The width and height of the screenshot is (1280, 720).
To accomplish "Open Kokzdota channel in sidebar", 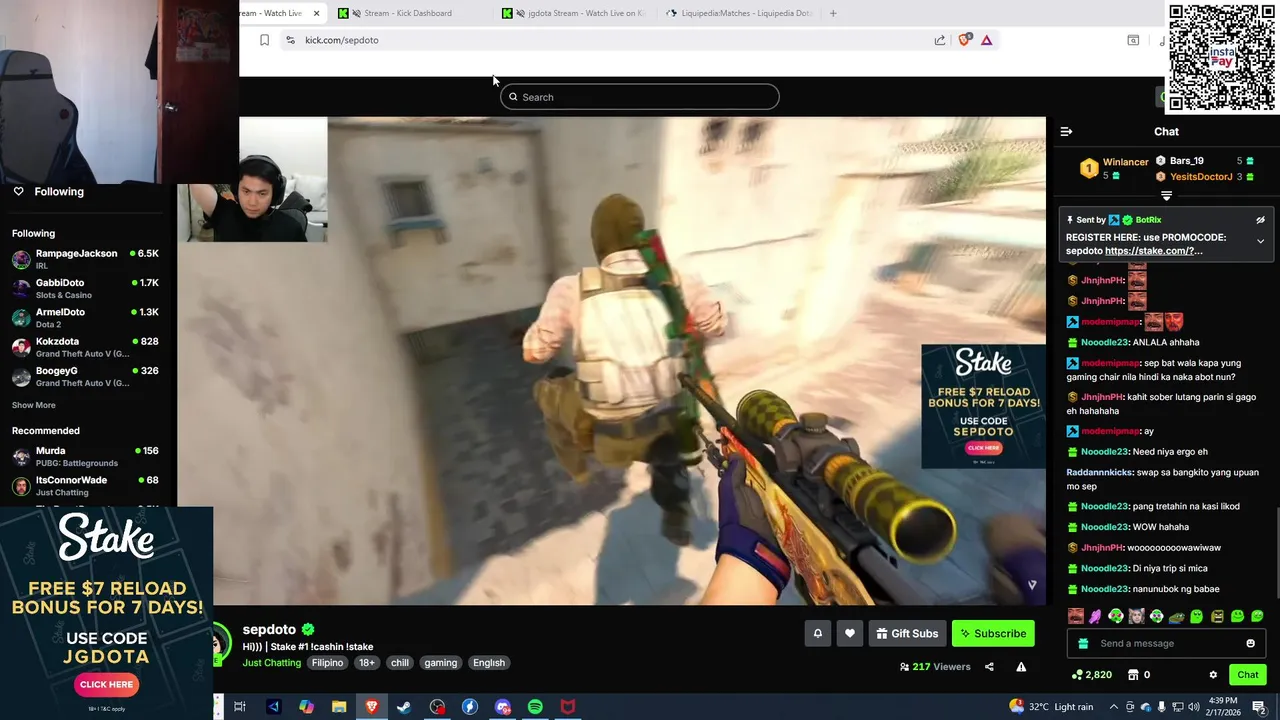I will coord(85,347).
